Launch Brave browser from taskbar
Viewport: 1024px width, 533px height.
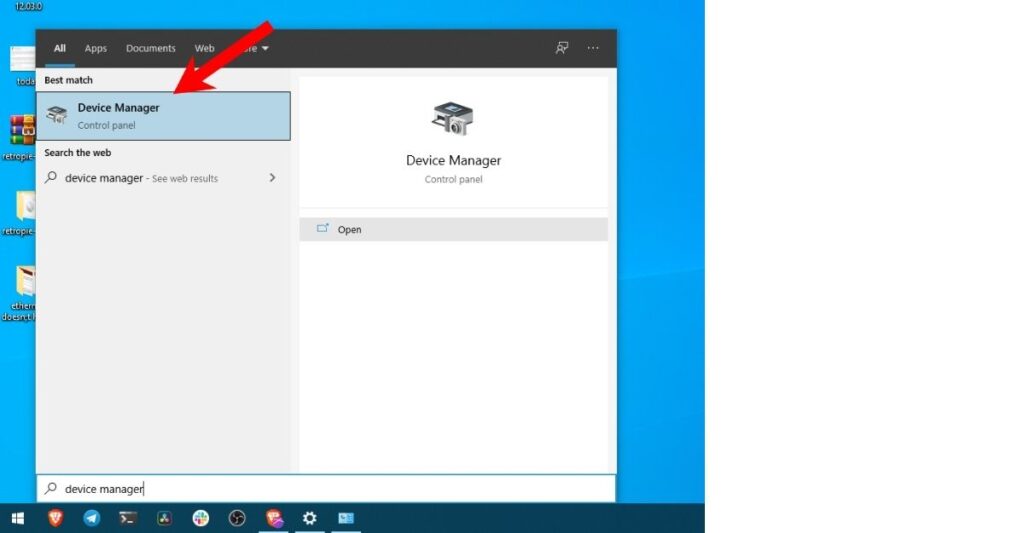[x=56, y=518]
